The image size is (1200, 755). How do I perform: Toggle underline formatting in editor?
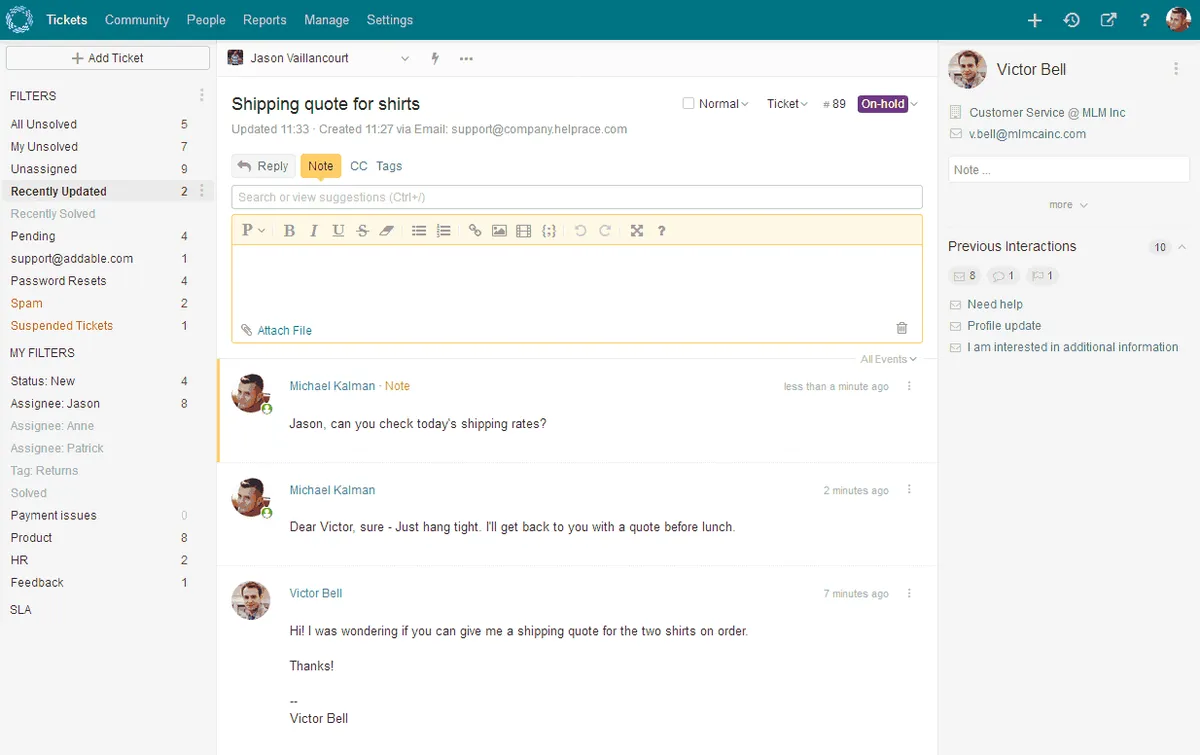(338, 231)
